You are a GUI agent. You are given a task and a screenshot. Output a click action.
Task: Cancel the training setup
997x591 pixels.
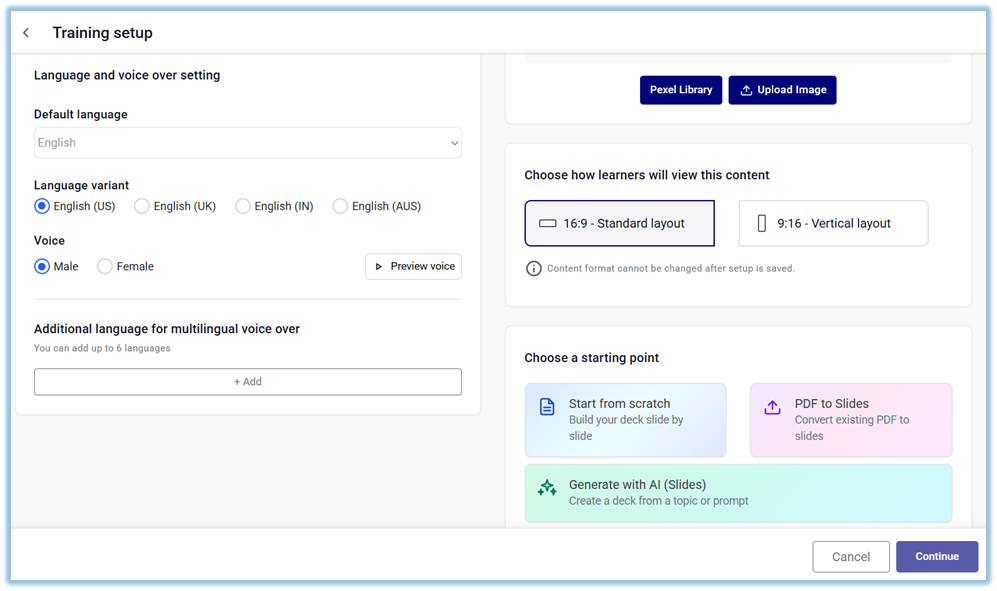point(850,557)
